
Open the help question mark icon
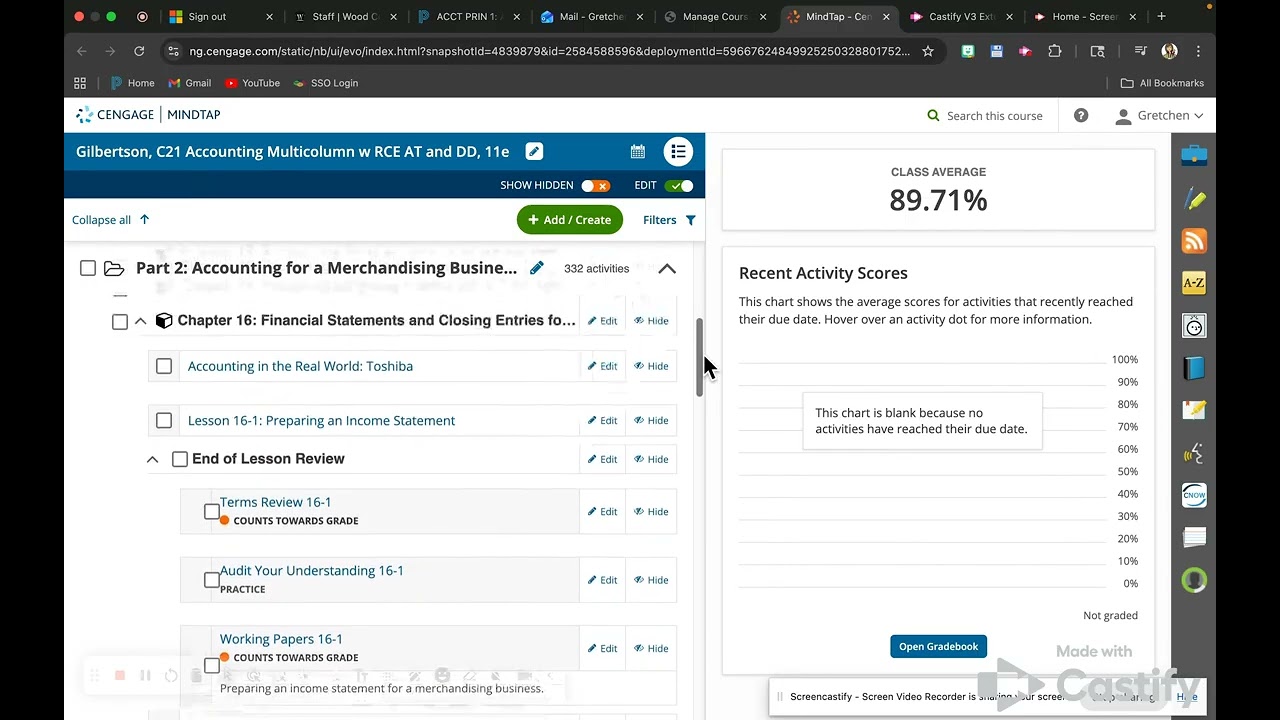pos(1081,115)
